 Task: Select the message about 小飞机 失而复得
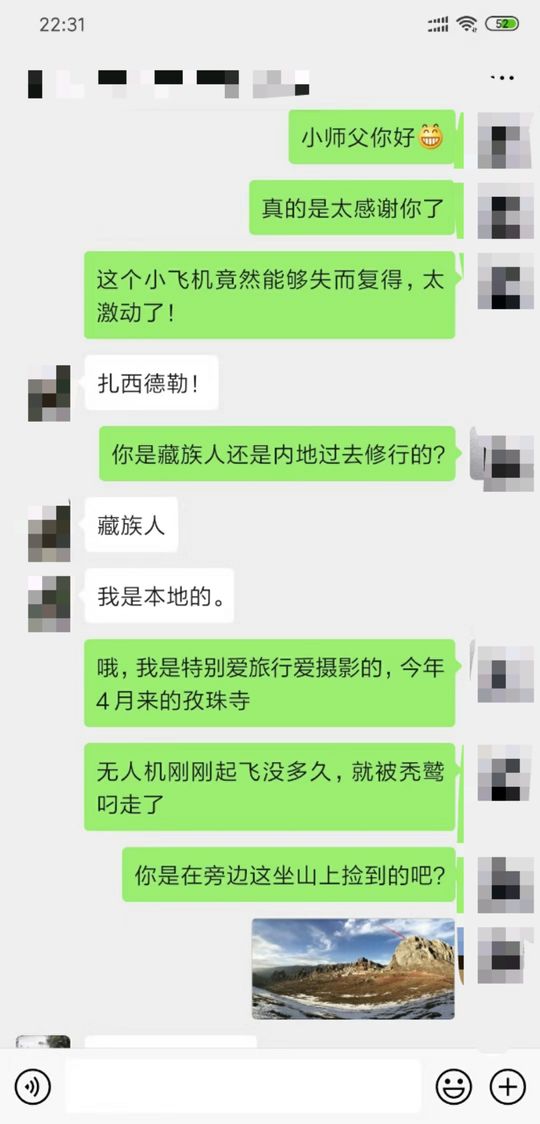pos(270,295)
